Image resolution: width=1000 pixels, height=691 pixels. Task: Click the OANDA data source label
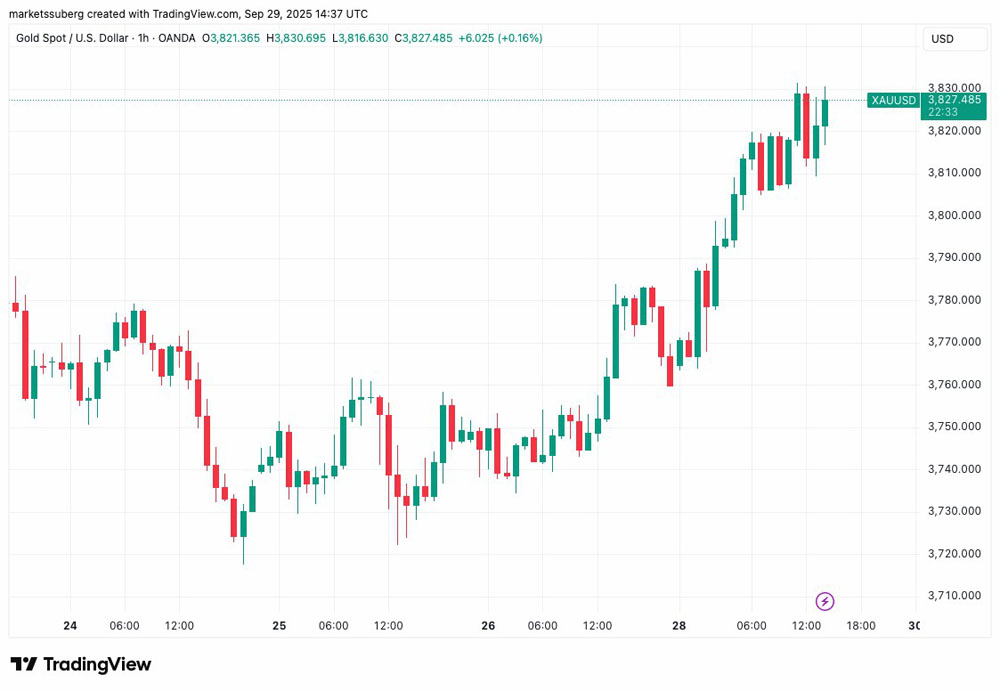pos(177,38)
